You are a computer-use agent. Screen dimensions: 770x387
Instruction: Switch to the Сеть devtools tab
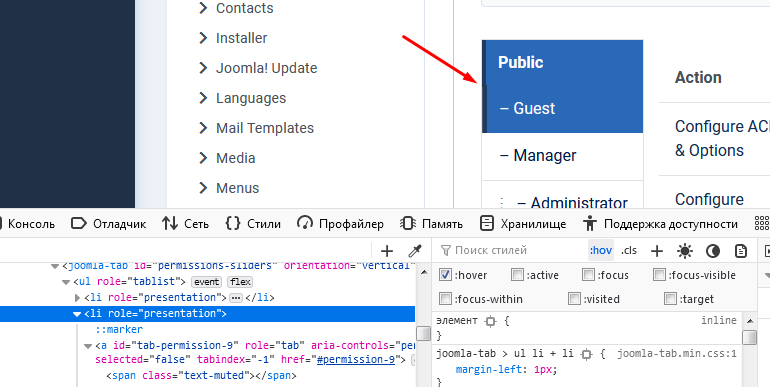[186, 224]
